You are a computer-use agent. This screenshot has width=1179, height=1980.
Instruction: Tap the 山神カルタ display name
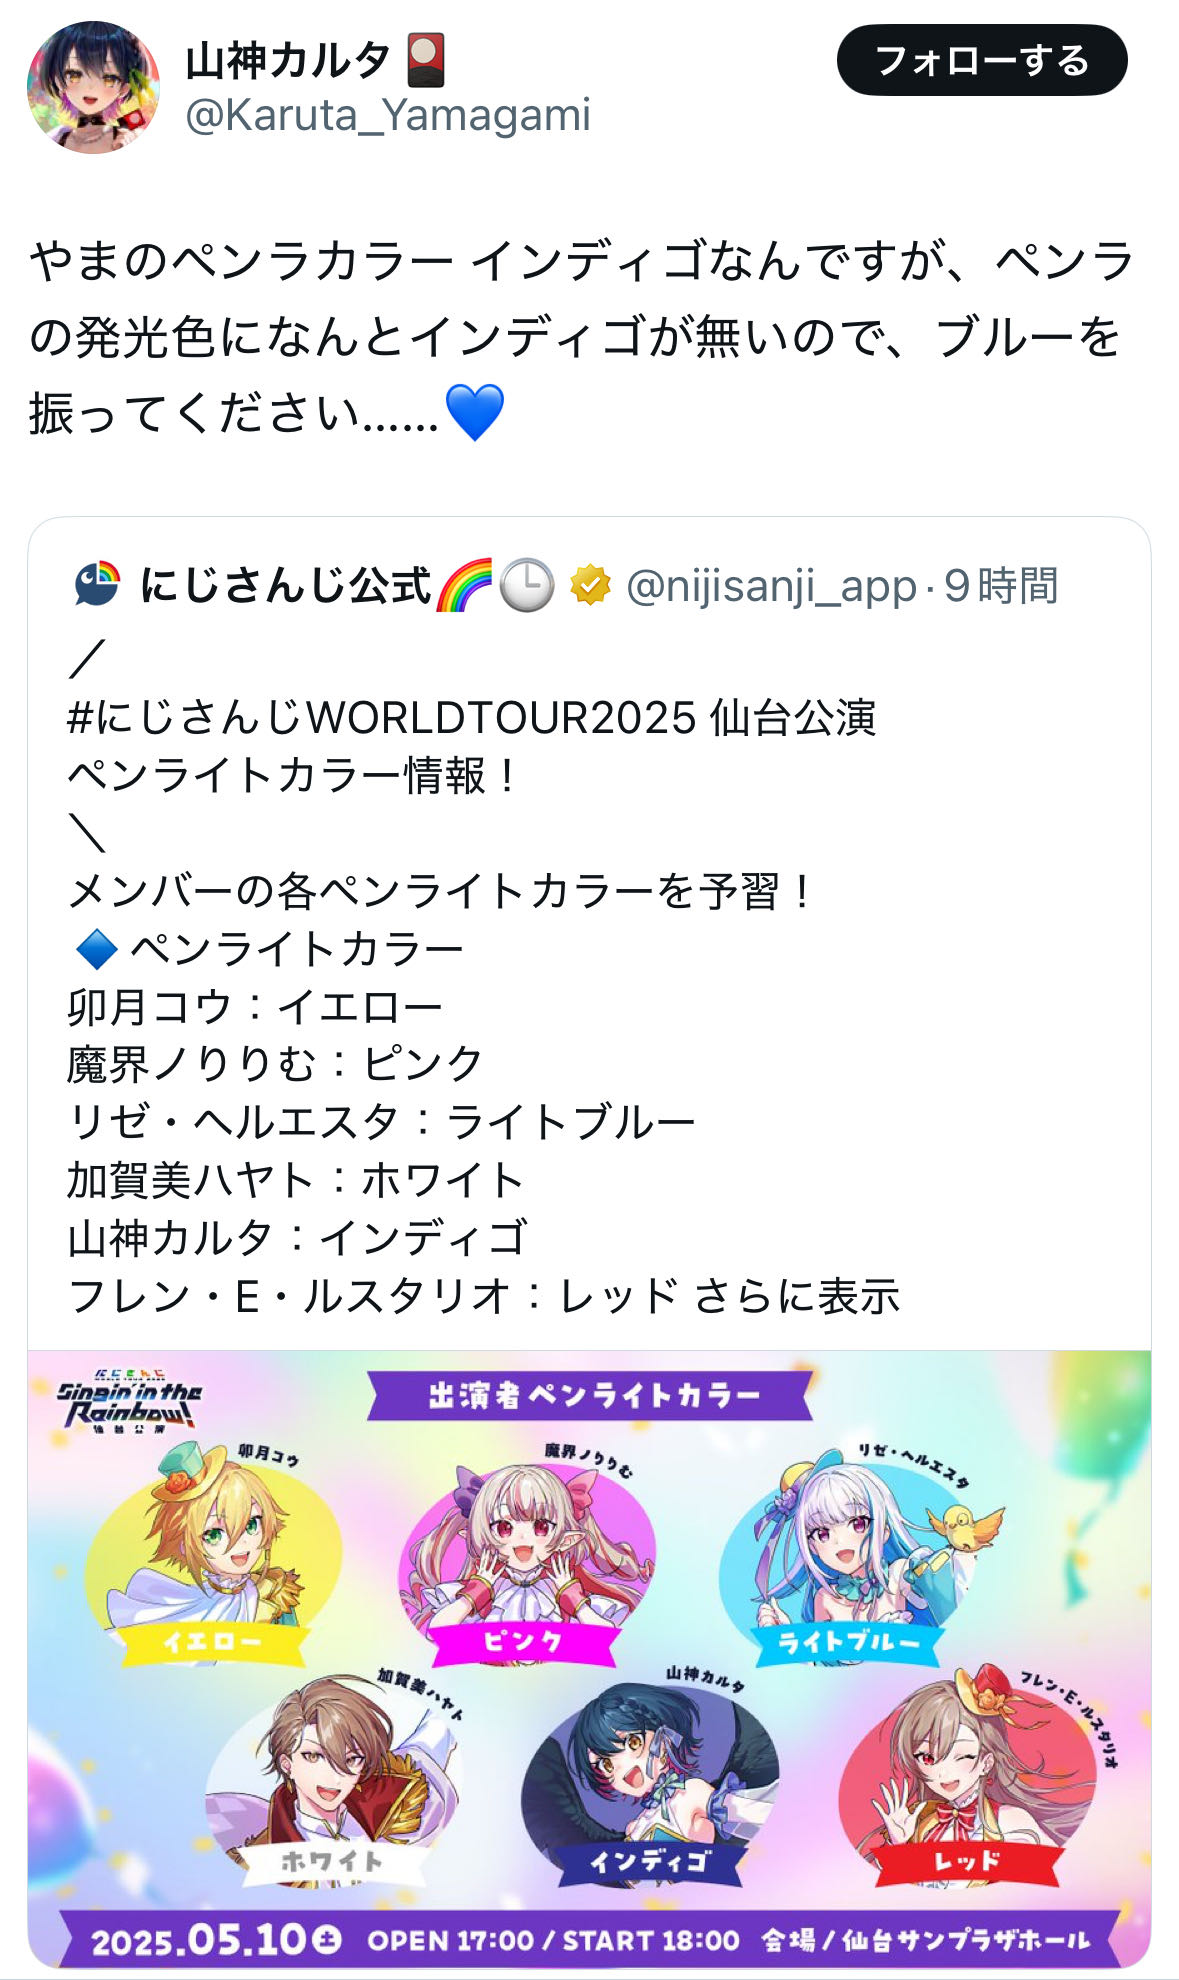(288, 60)
